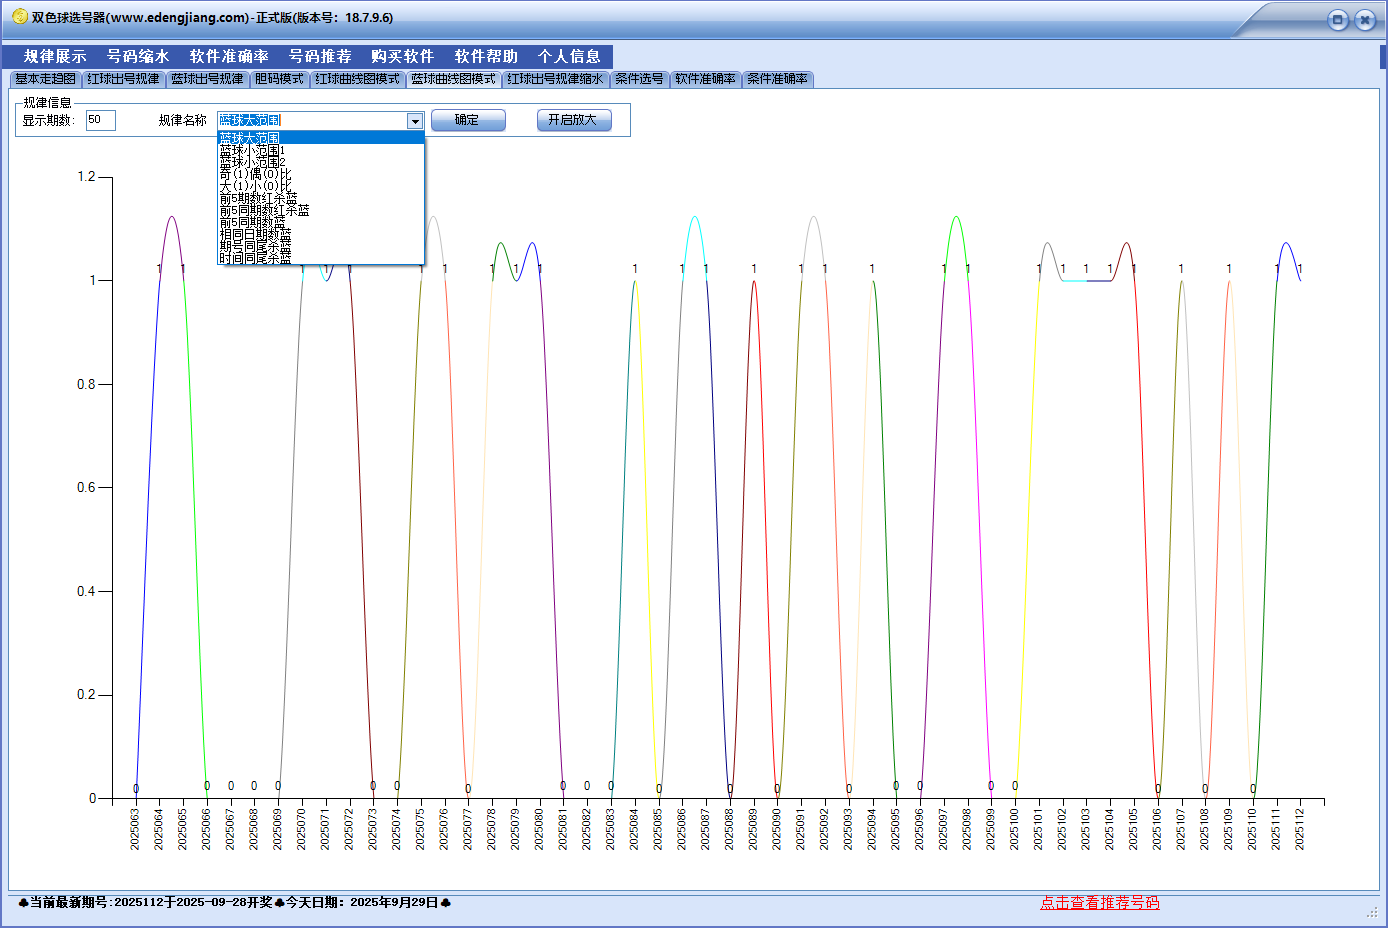Click the restore window button at top right
This screenshot has width=1388, height=928.
[1337, 20]
